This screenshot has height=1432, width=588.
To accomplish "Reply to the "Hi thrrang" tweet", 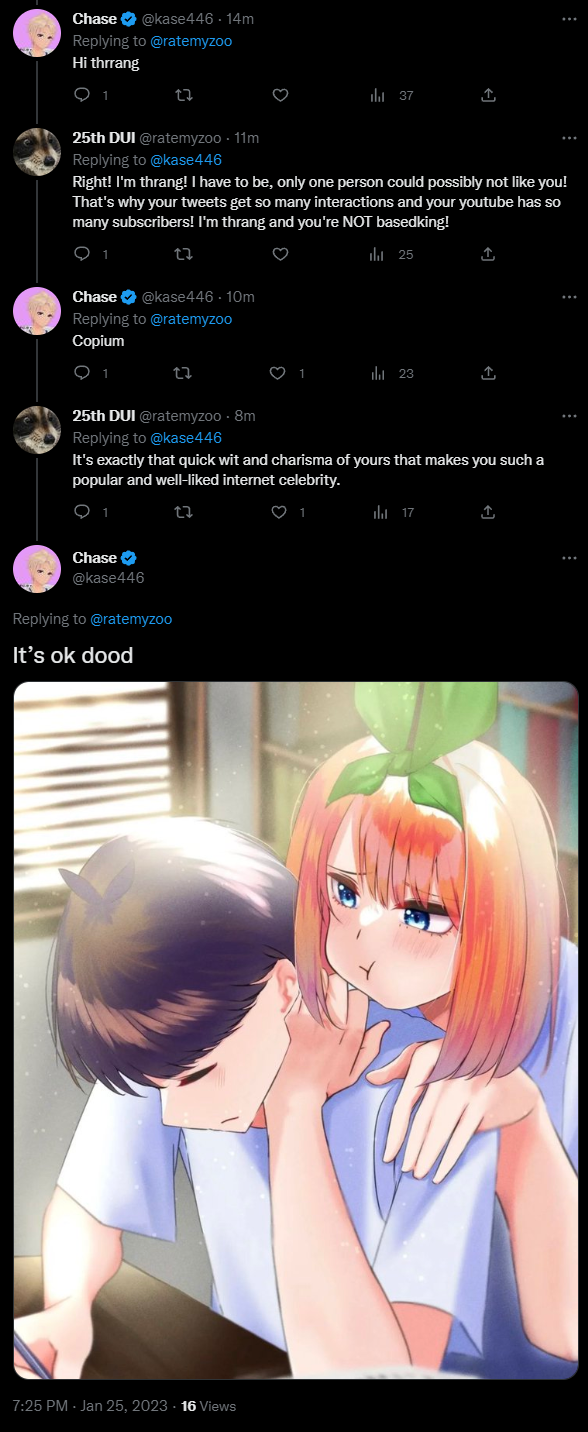I will coord(83,95).
